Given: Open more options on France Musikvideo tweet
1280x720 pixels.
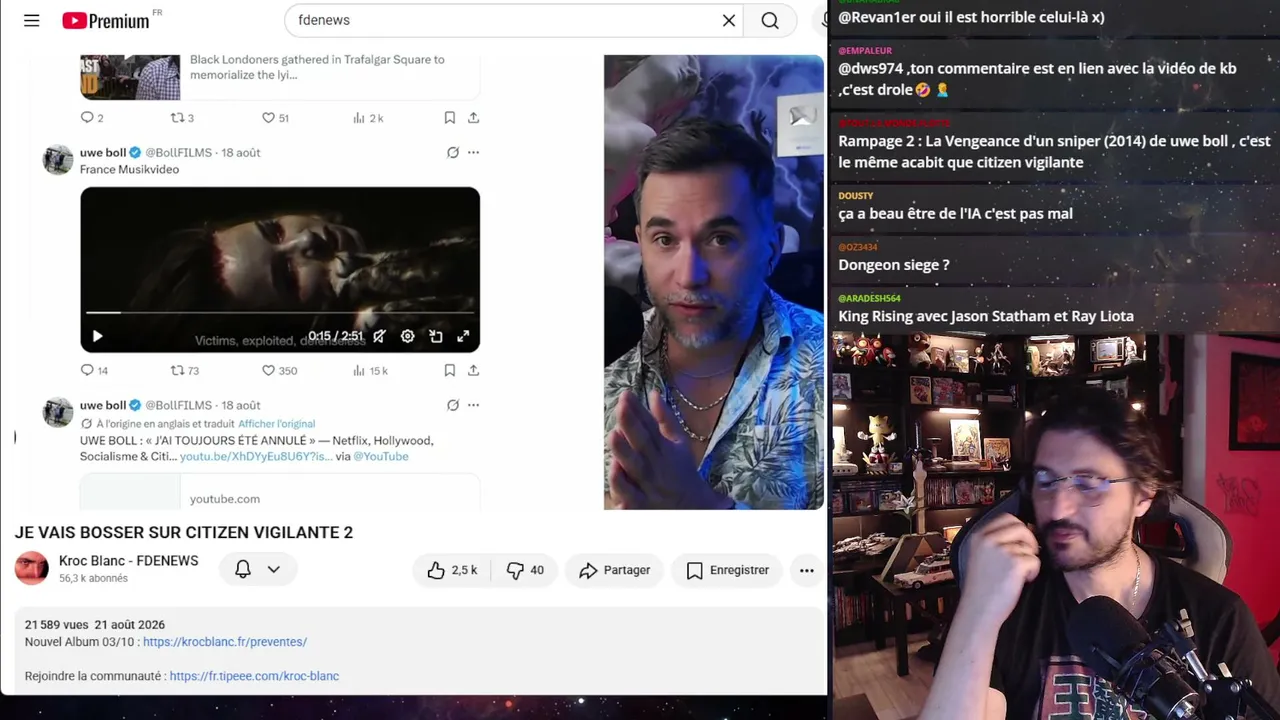Looking at the screenshot, I should point(473,153).
